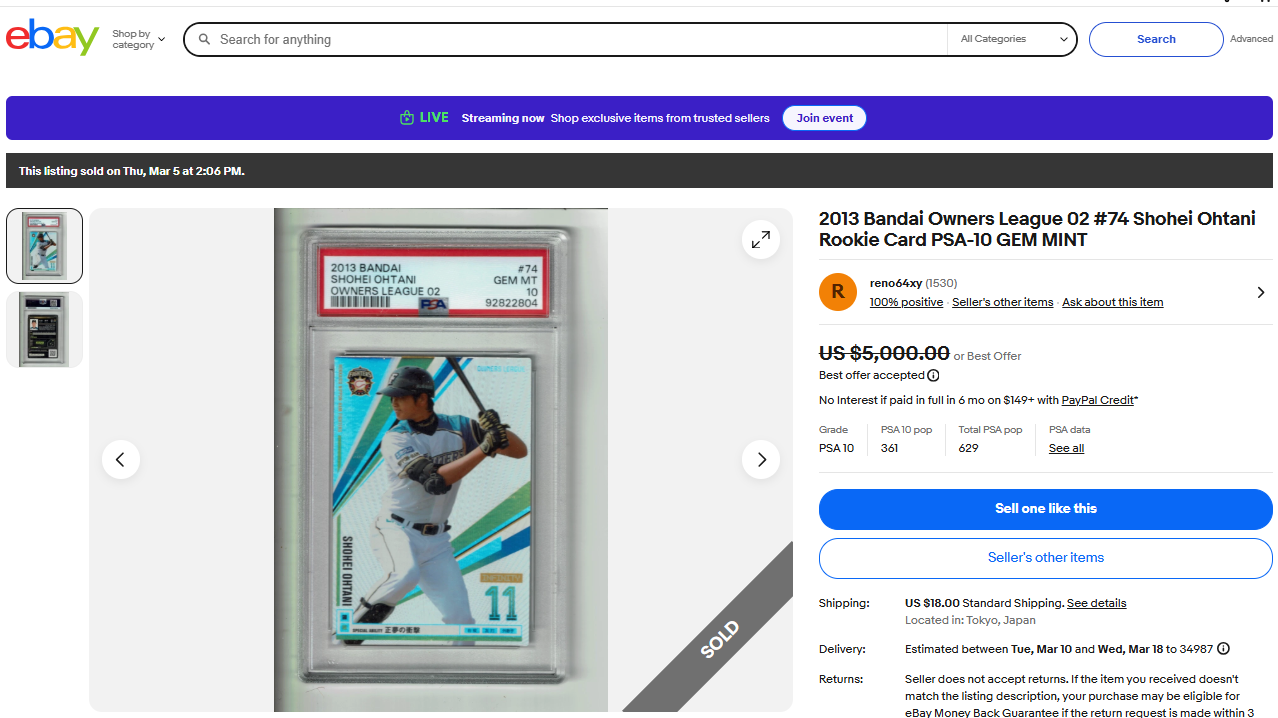Open All Categories combo box
The width and height of the screenshot is (1278, 718).
pos(1012,40)
